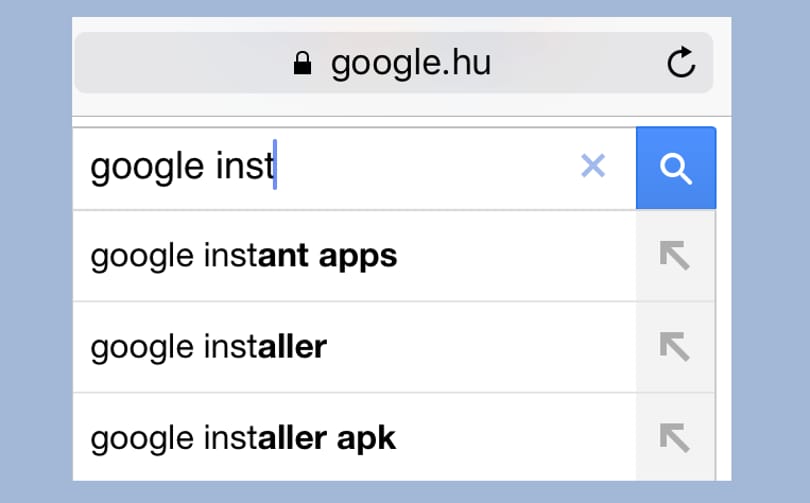
Task: Fill query using arrow beside google installer
Action: point(675,347)
